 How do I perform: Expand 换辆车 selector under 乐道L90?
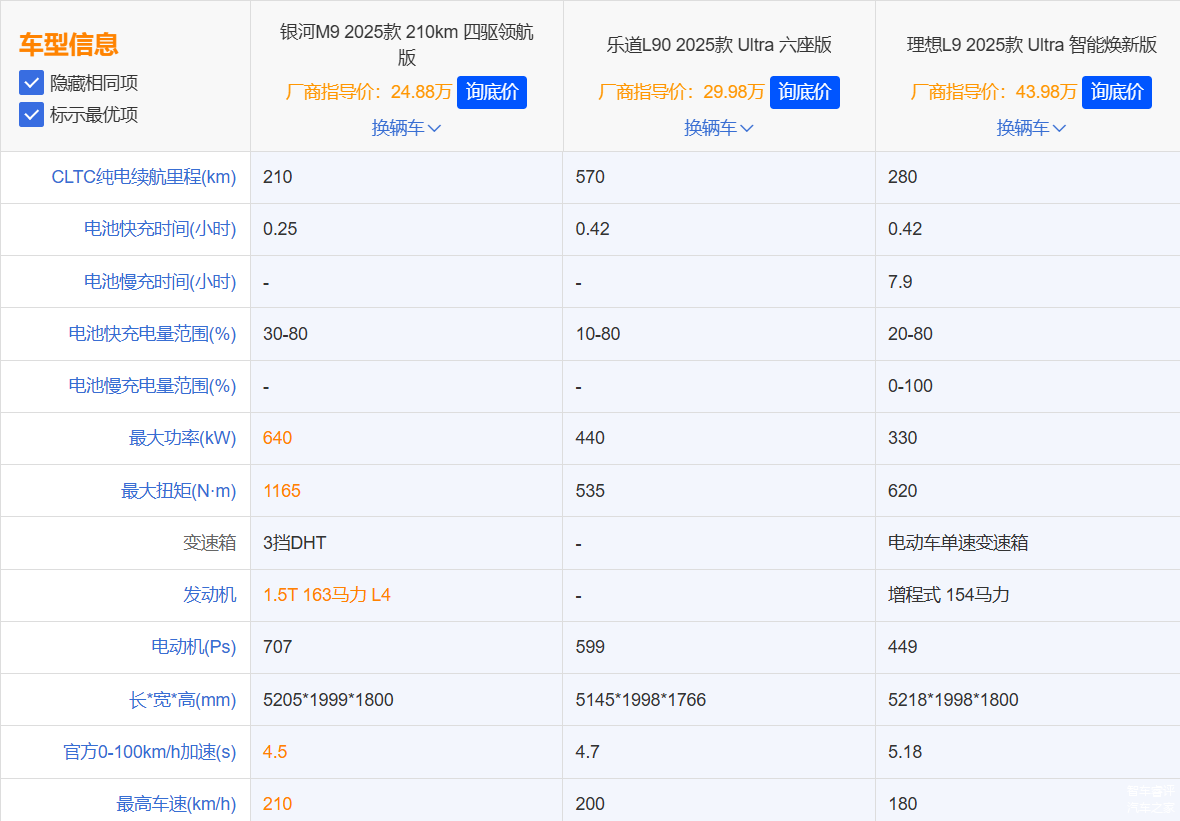click(x=718, y=128)
